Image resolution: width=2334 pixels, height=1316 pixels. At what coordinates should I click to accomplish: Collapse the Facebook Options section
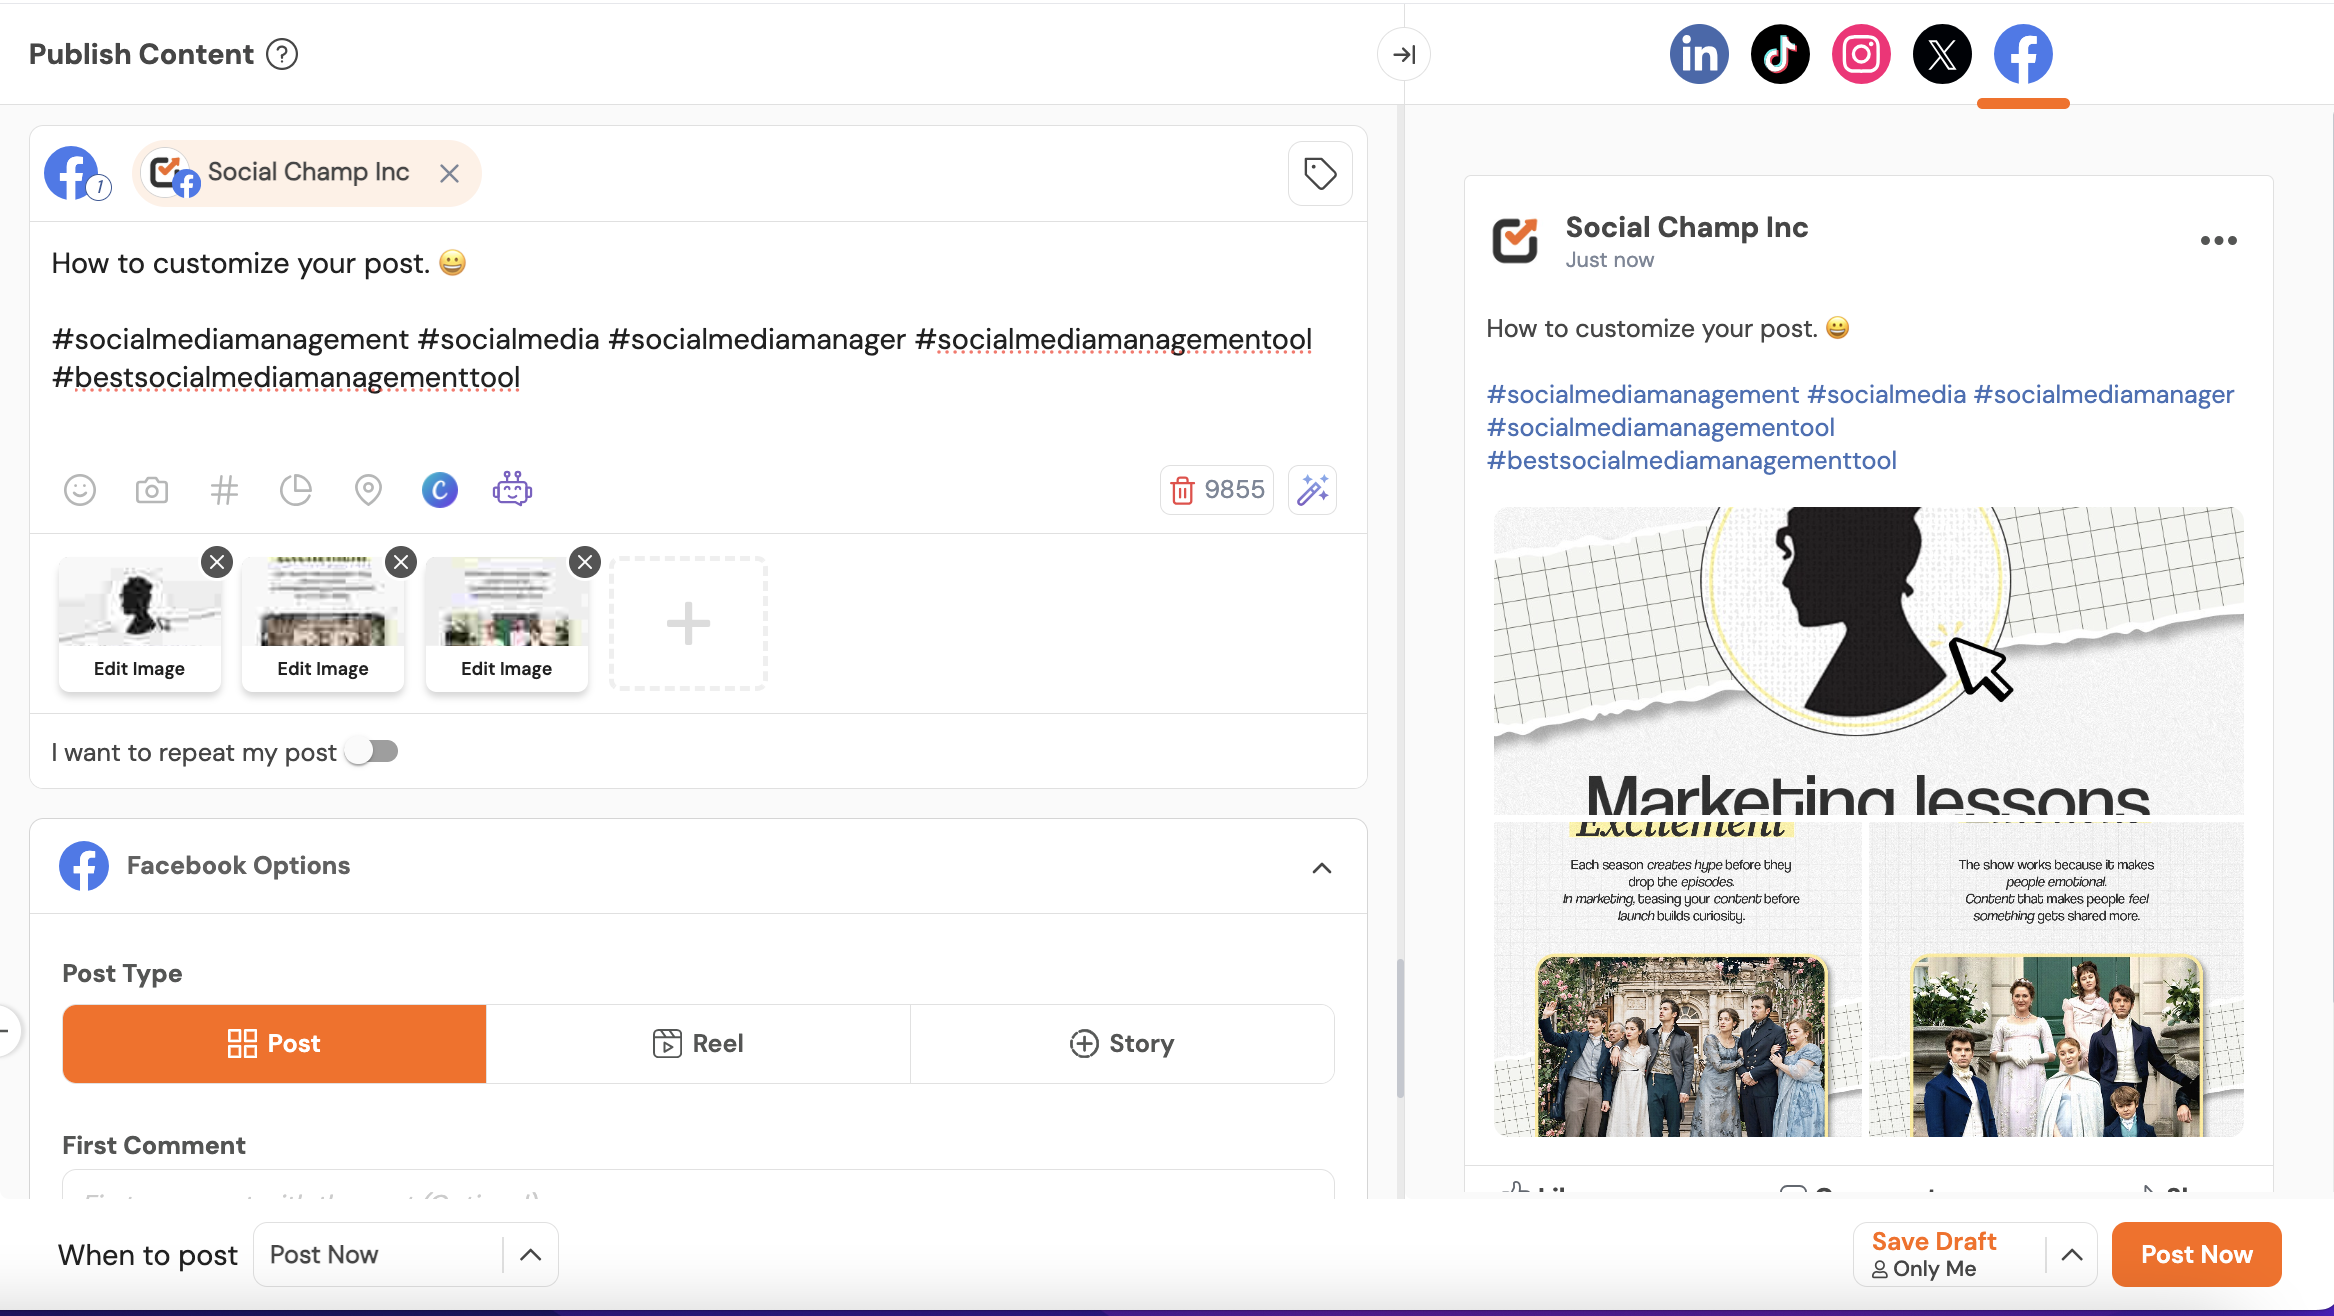click(x=1322, y=868)
